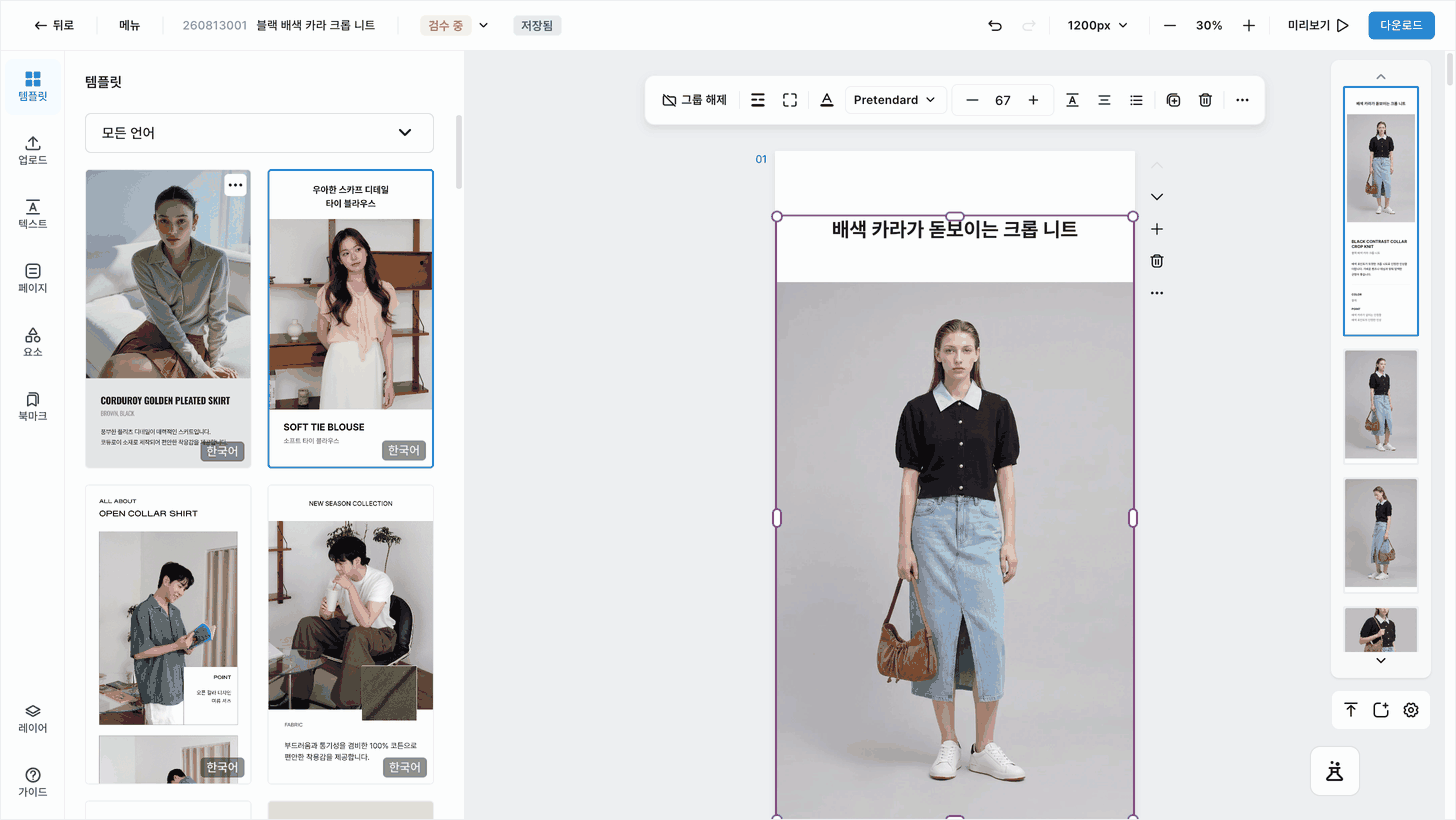Click the center text alignment icon
Viewport: 1456px width, 820px height.
1104,100
